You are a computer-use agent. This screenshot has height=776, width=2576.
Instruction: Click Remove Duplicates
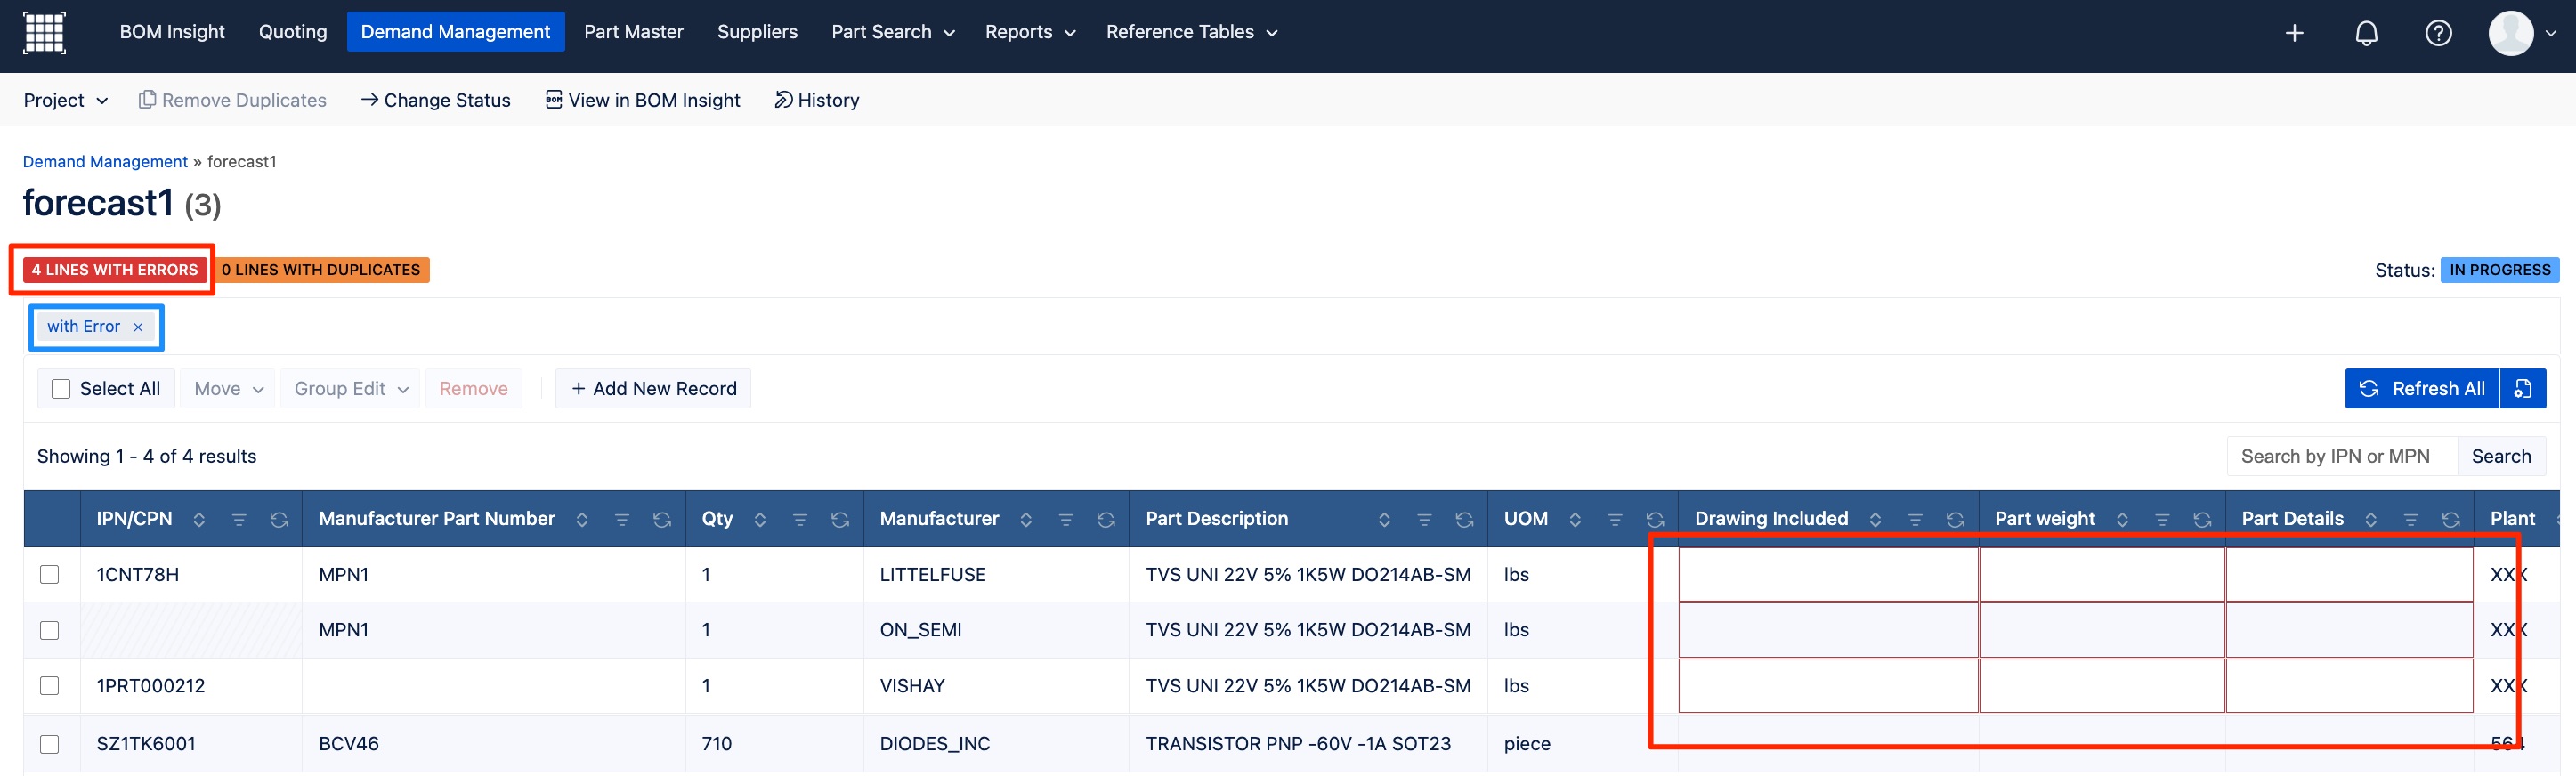click(x=233, y=100)
